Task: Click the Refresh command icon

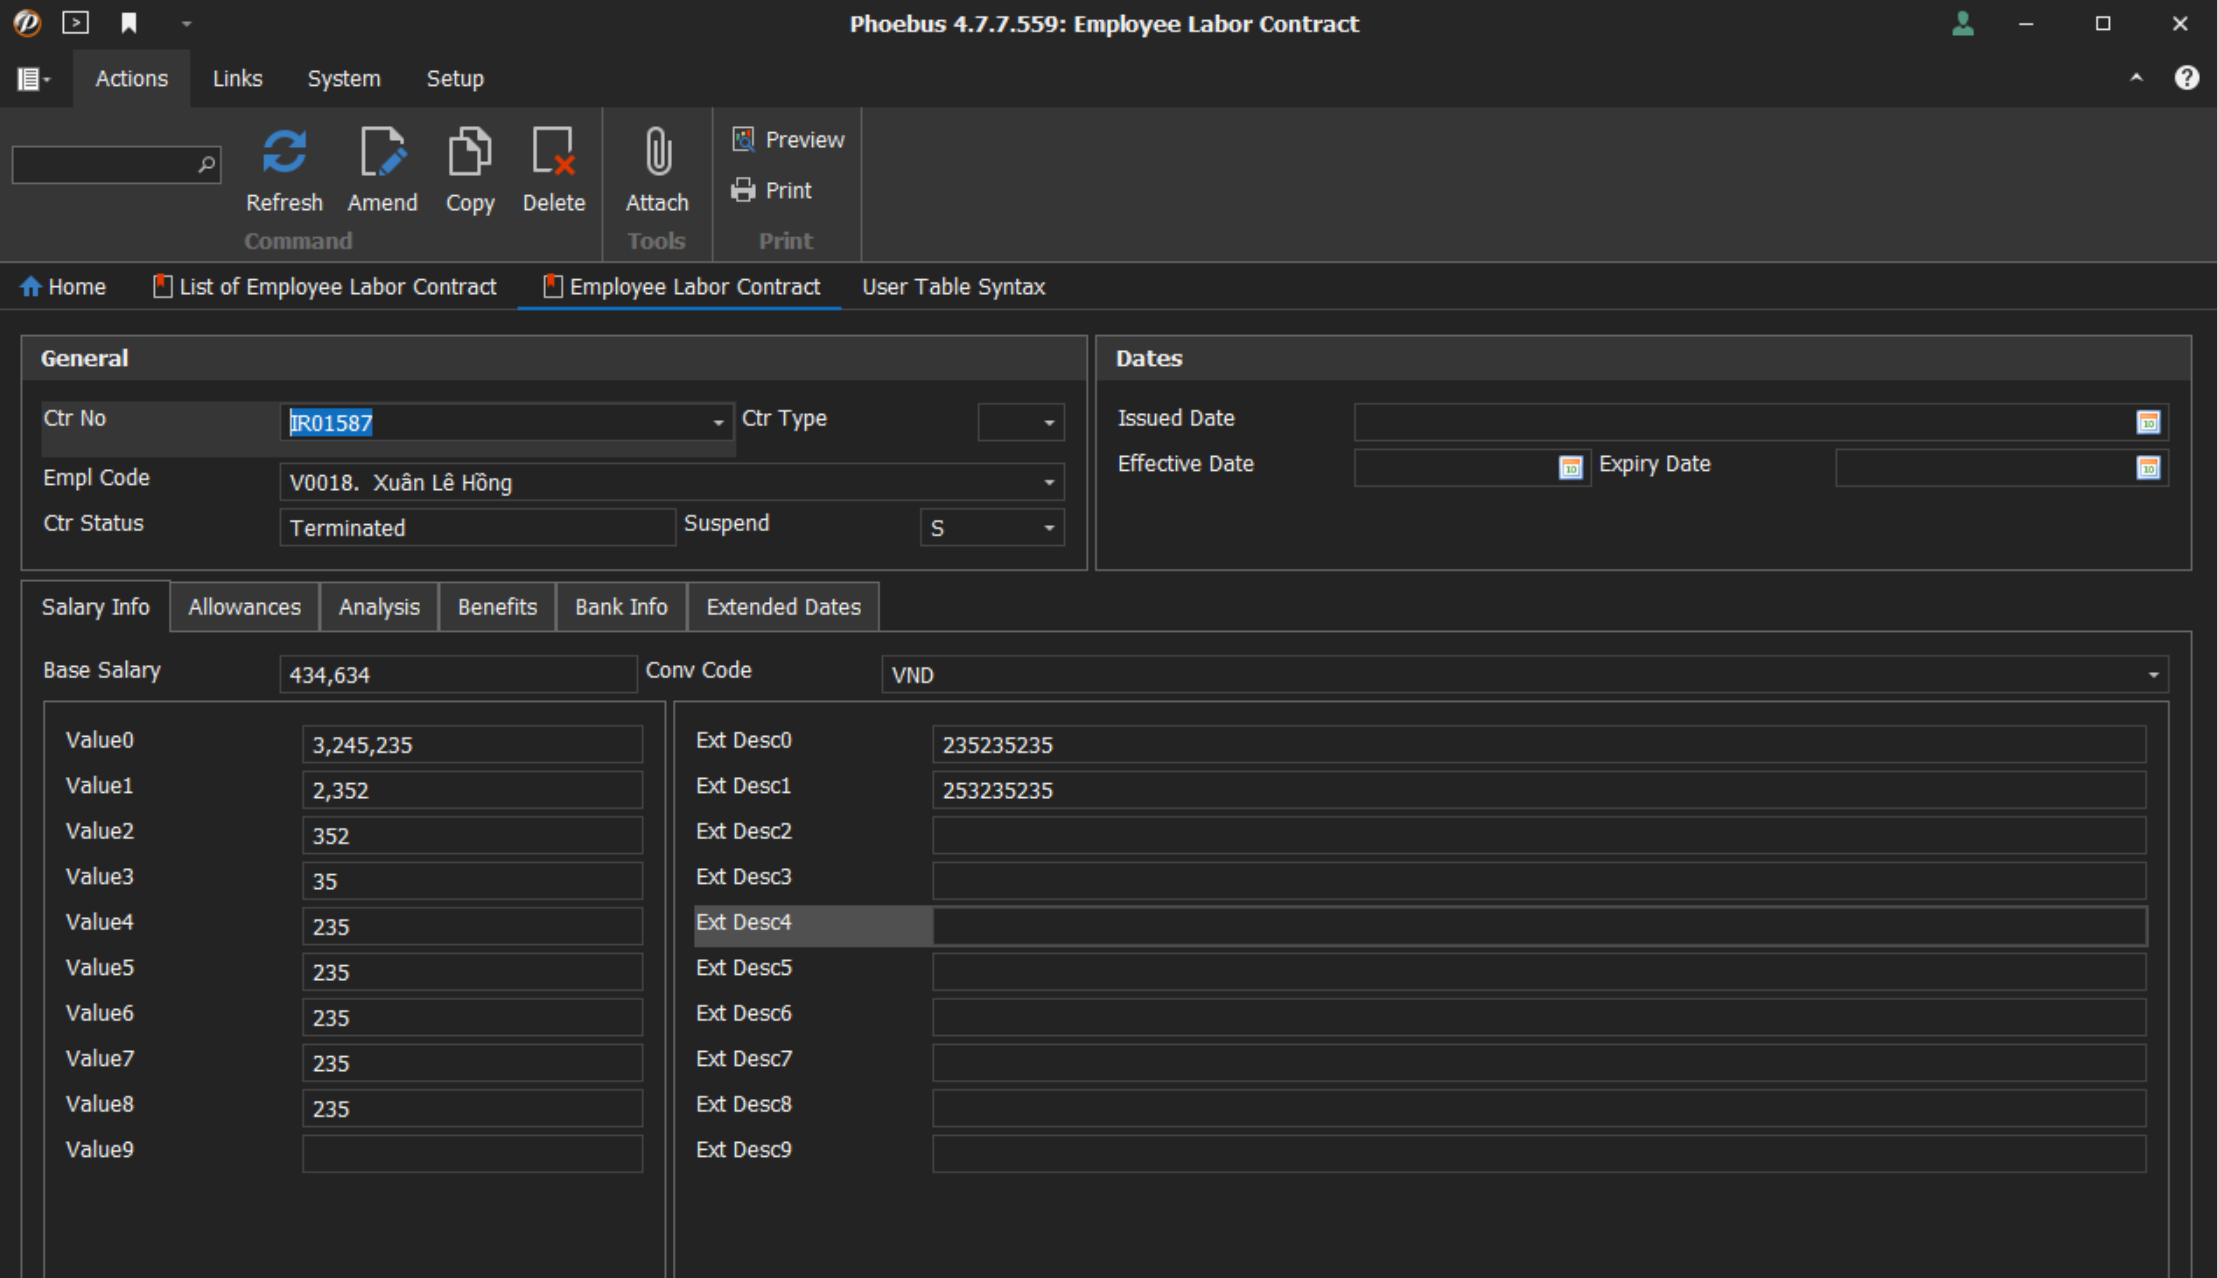Action: point(285,152)
